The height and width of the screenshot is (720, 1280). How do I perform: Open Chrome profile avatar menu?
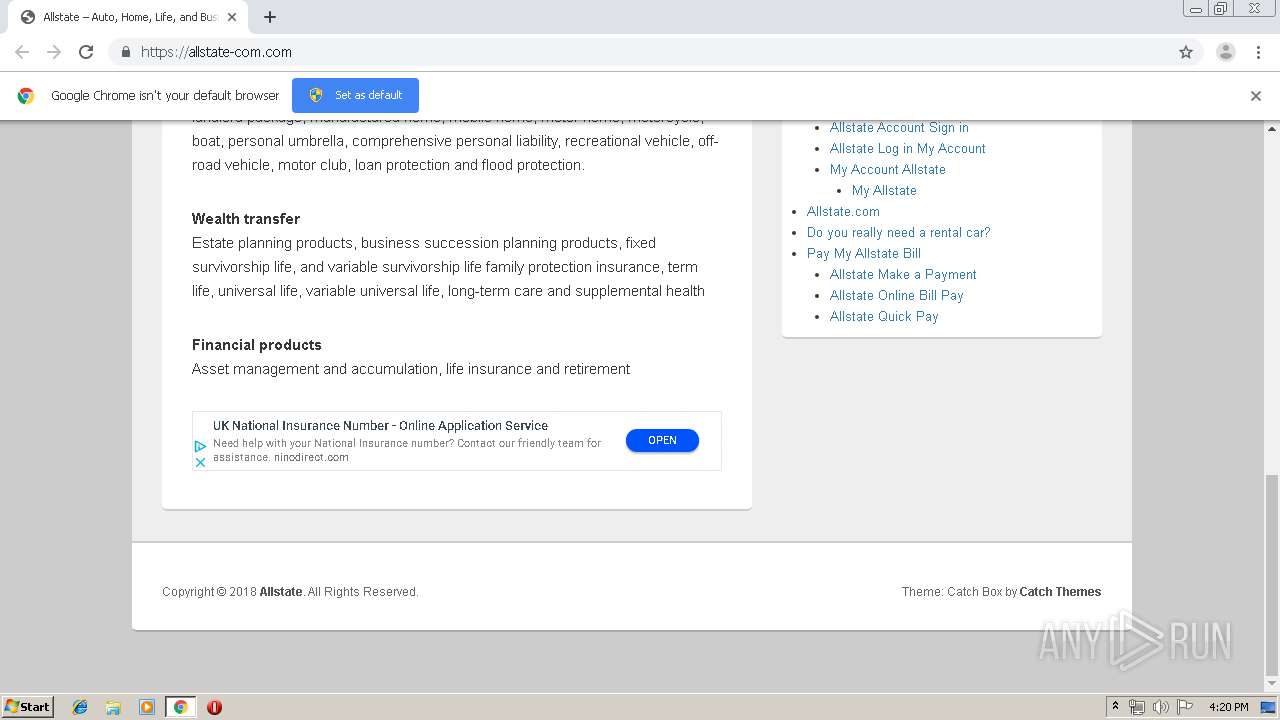(x=1226, y=52)
